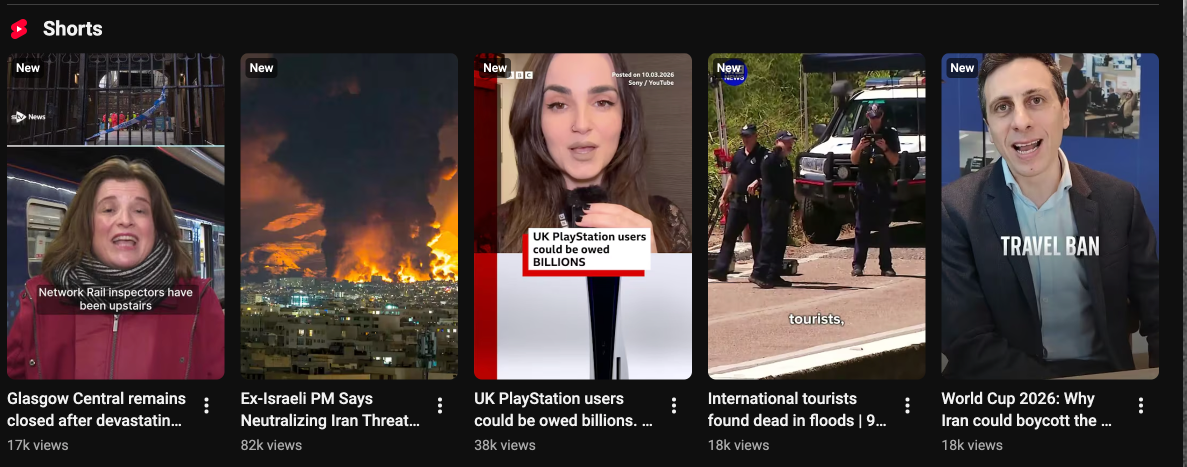The image size is (1187, 467).
Task: Click the New badge on burning city short
Action: pyautogui.click(x=261, y=67)
